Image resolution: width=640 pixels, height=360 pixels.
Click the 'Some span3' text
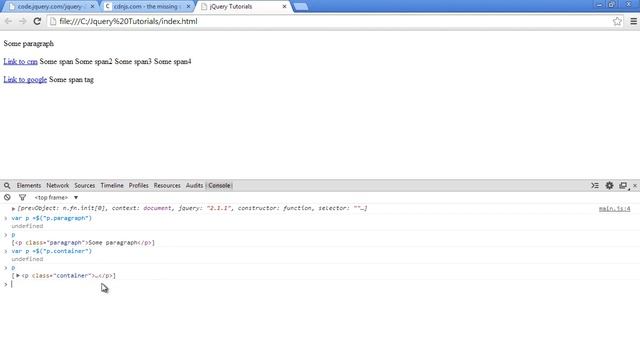133,61
